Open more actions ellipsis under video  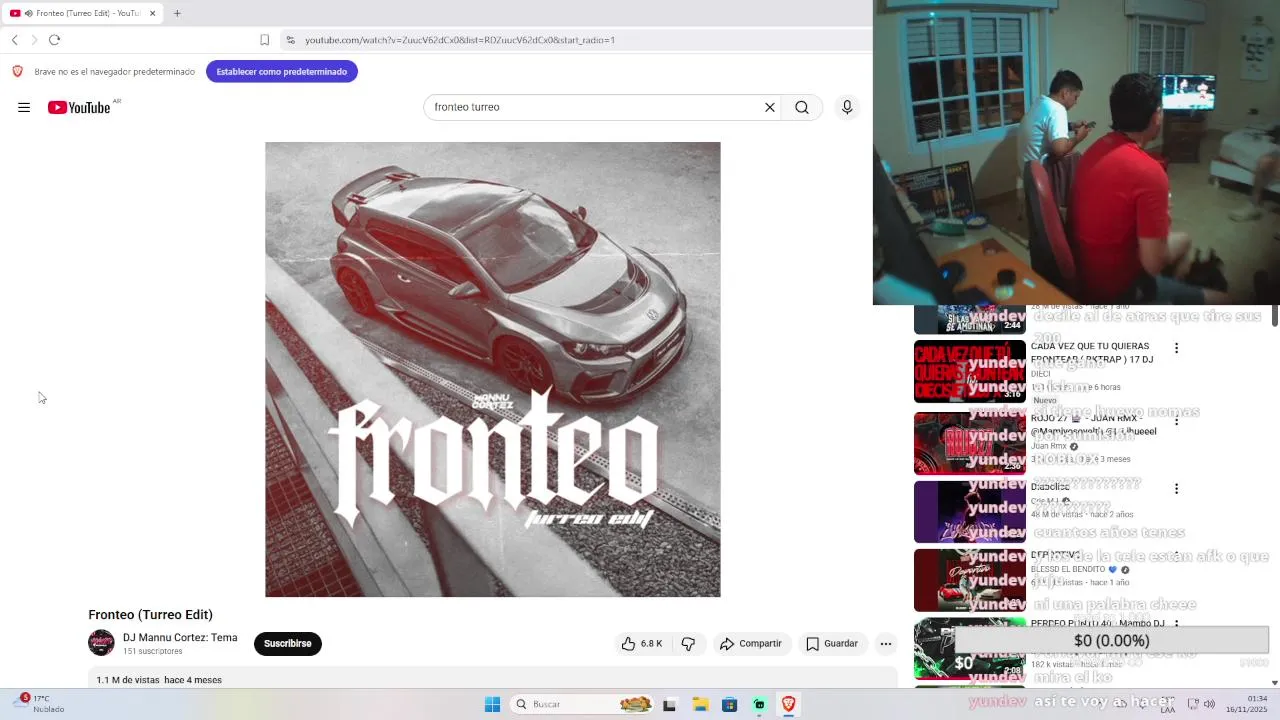click(x=886, y=644)
